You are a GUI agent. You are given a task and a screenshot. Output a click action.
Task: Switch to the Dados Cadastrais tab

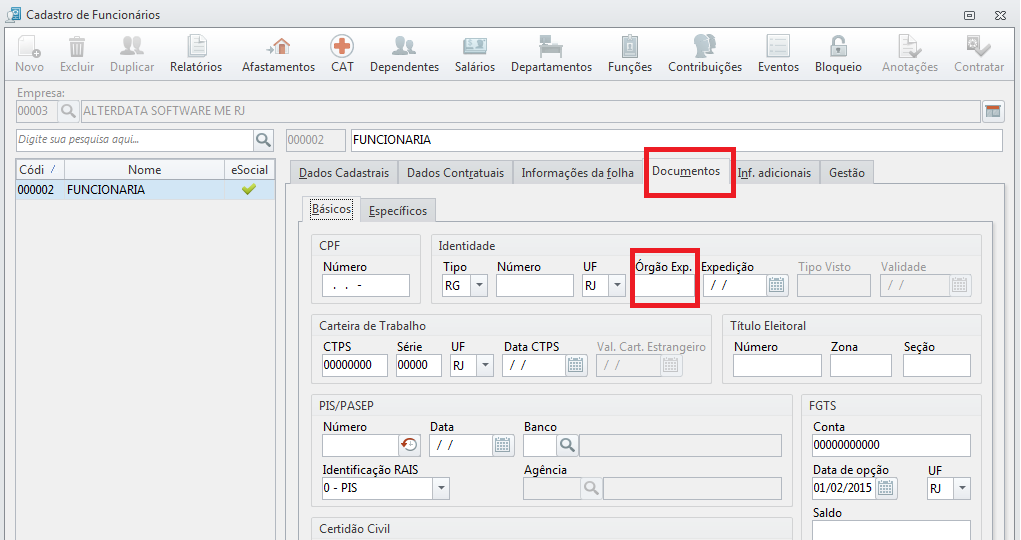tap(344, 173)
